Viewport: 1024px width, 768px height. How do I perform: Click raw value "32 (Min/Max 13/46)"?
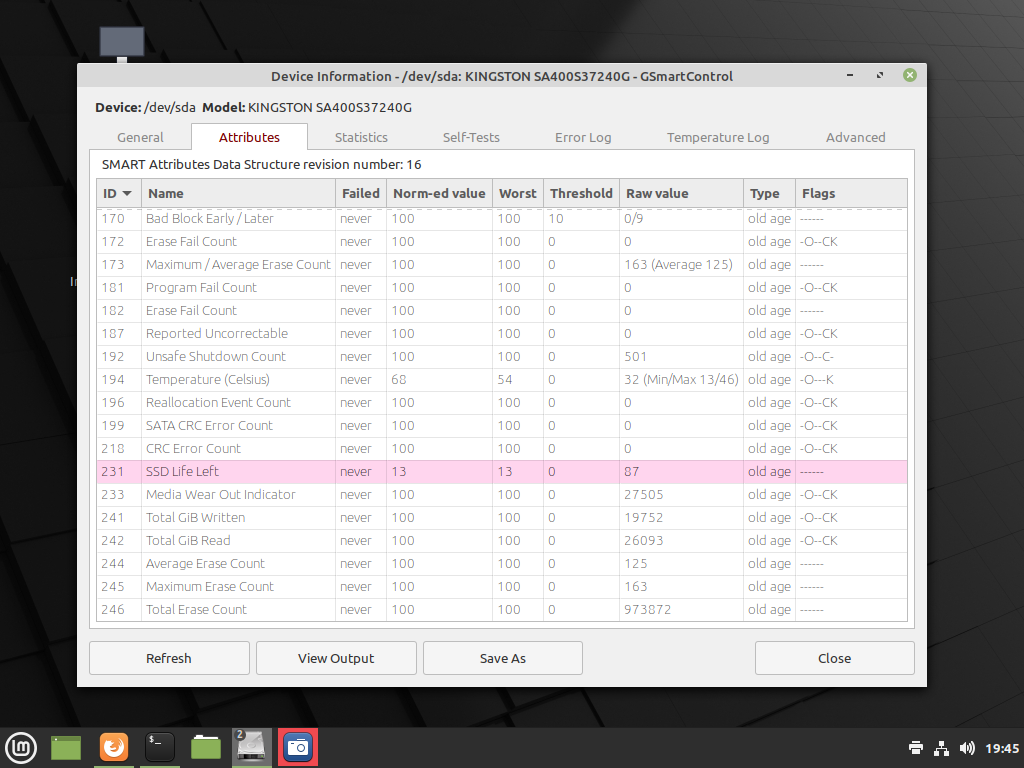[681, 379]
